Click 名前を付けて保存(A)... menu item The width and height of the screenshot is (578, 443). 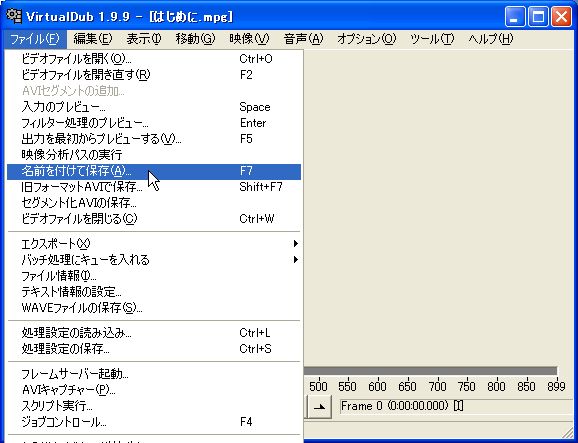pyautogui.click(x=154, y=171)
